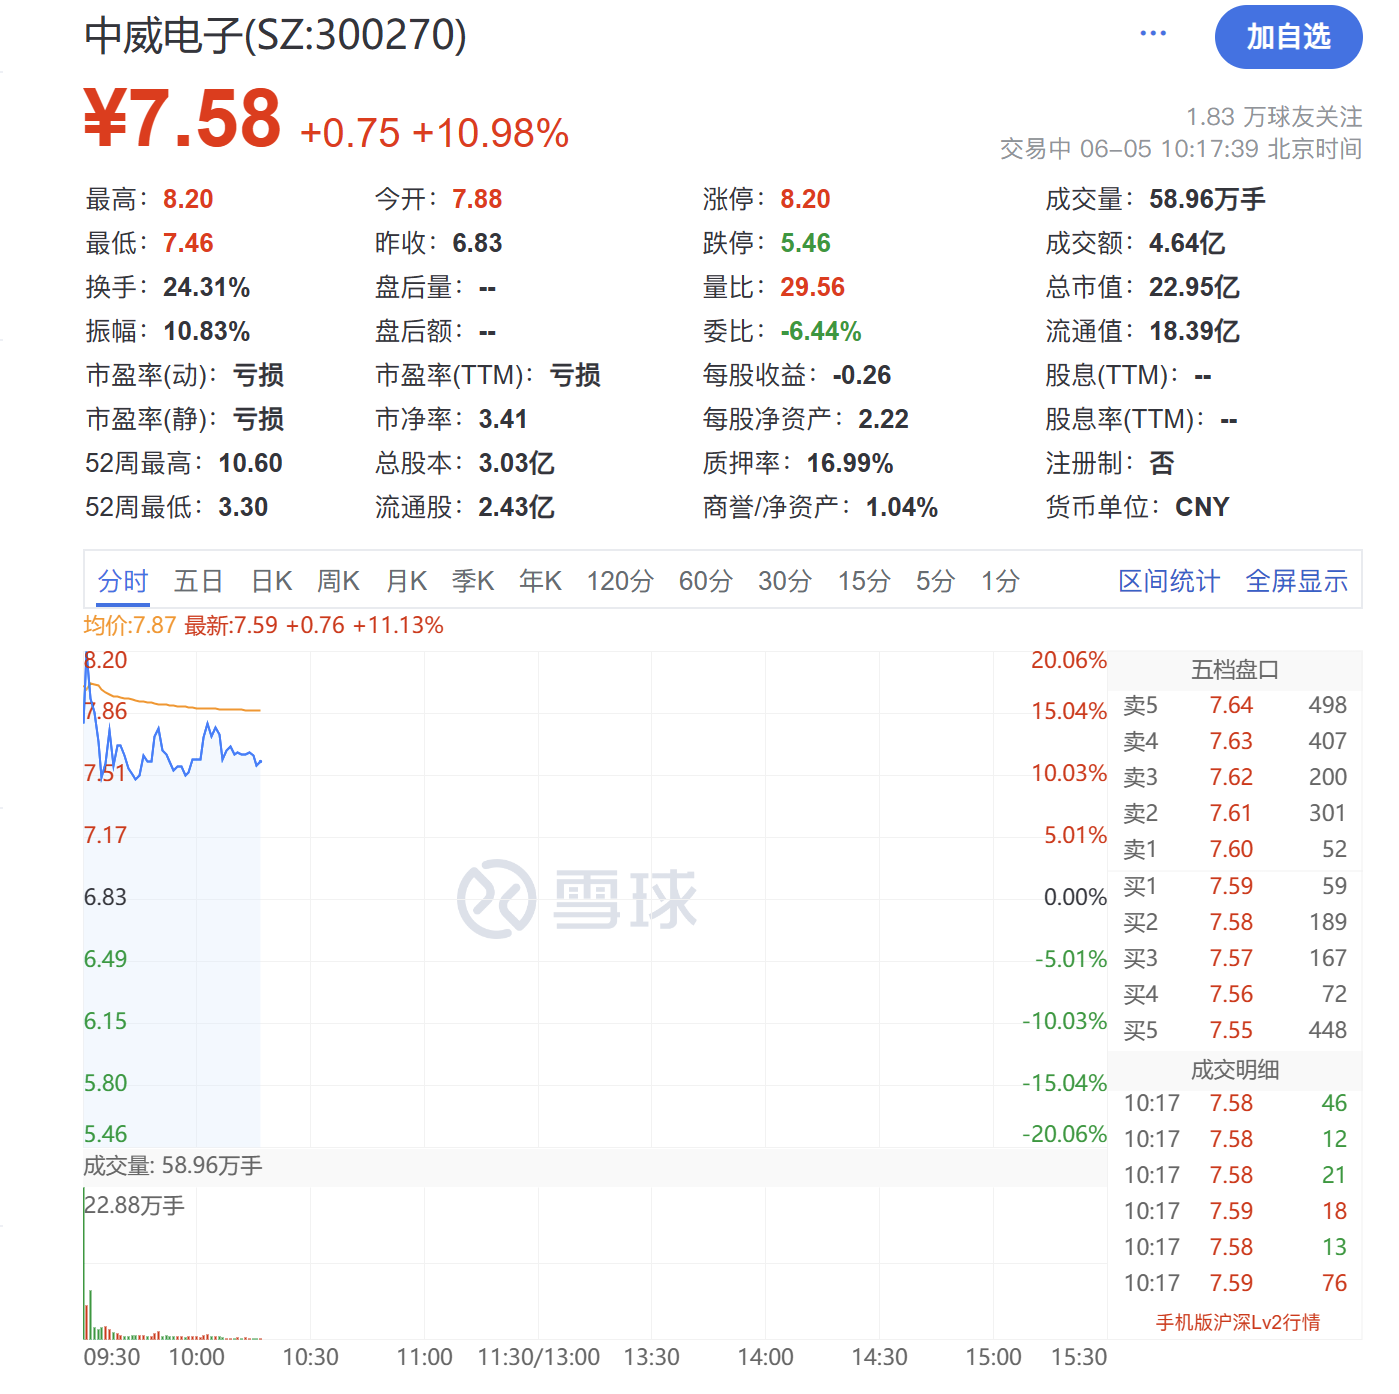Click the 委比 -6.44% value
This screenshot has width=1399, height=1394.
[821, 331]
